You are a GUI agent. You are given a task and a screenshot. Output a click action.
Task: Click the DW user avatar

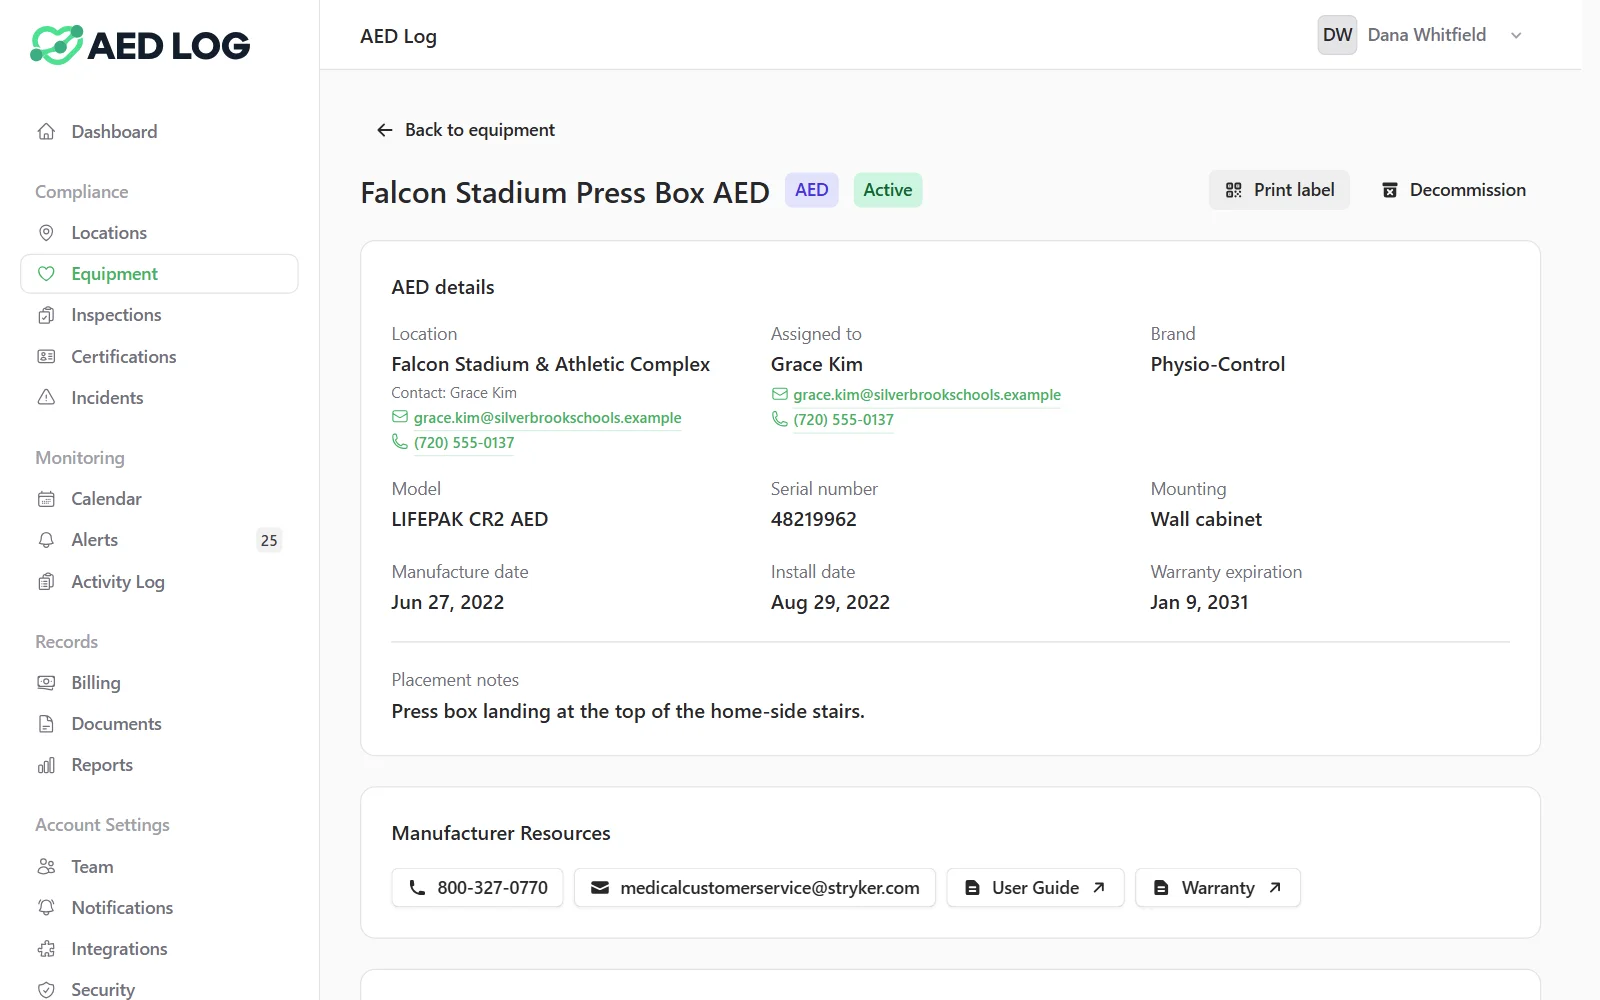[1337, 35]
